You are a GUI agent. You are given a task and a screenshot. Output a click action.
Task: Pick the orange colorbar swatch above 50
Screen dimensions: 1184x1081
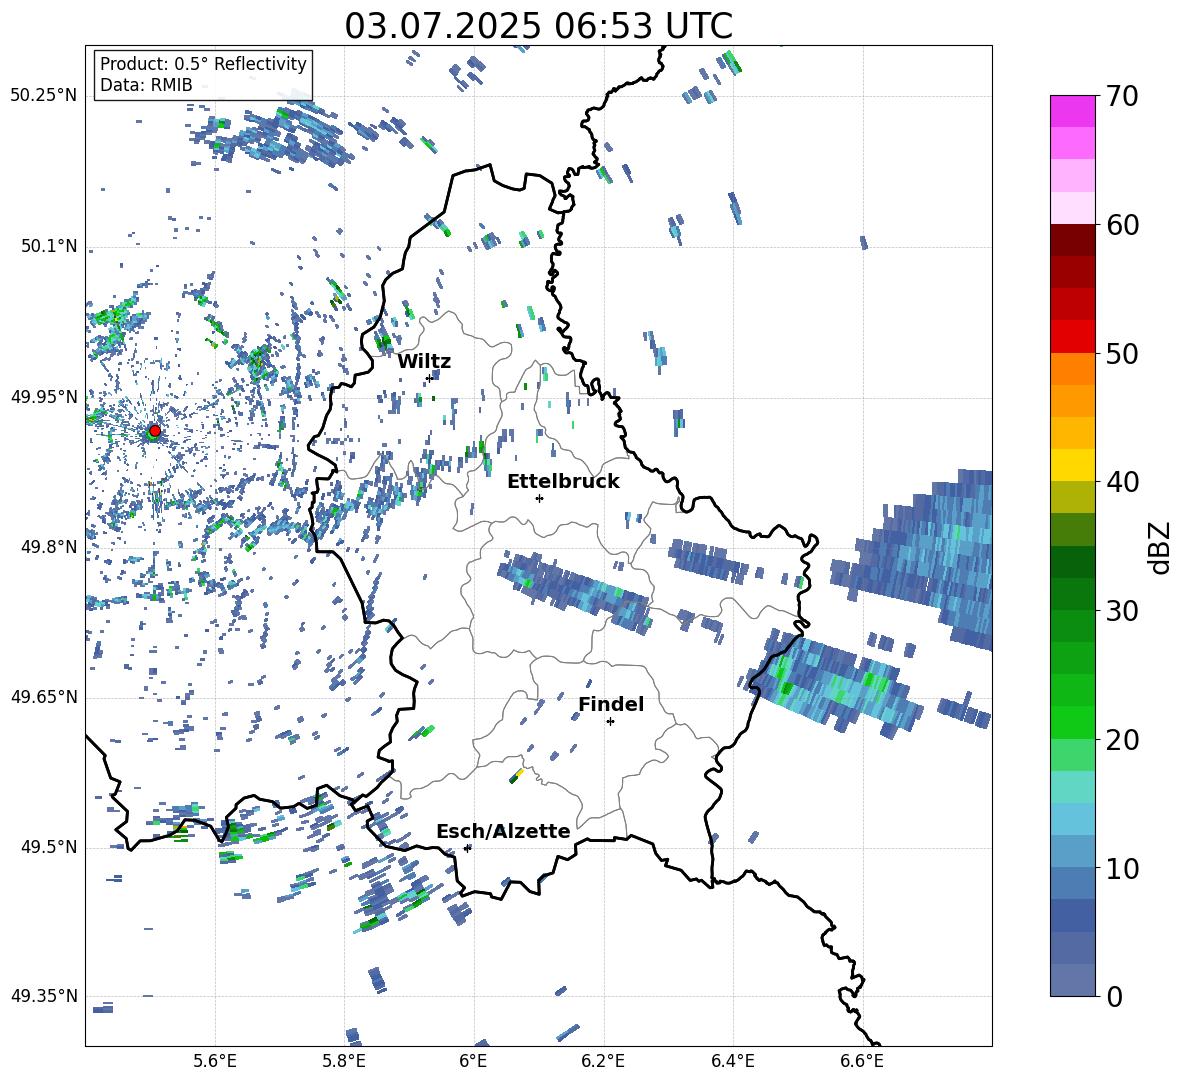pyautogui.click(x=1073, y=368)
